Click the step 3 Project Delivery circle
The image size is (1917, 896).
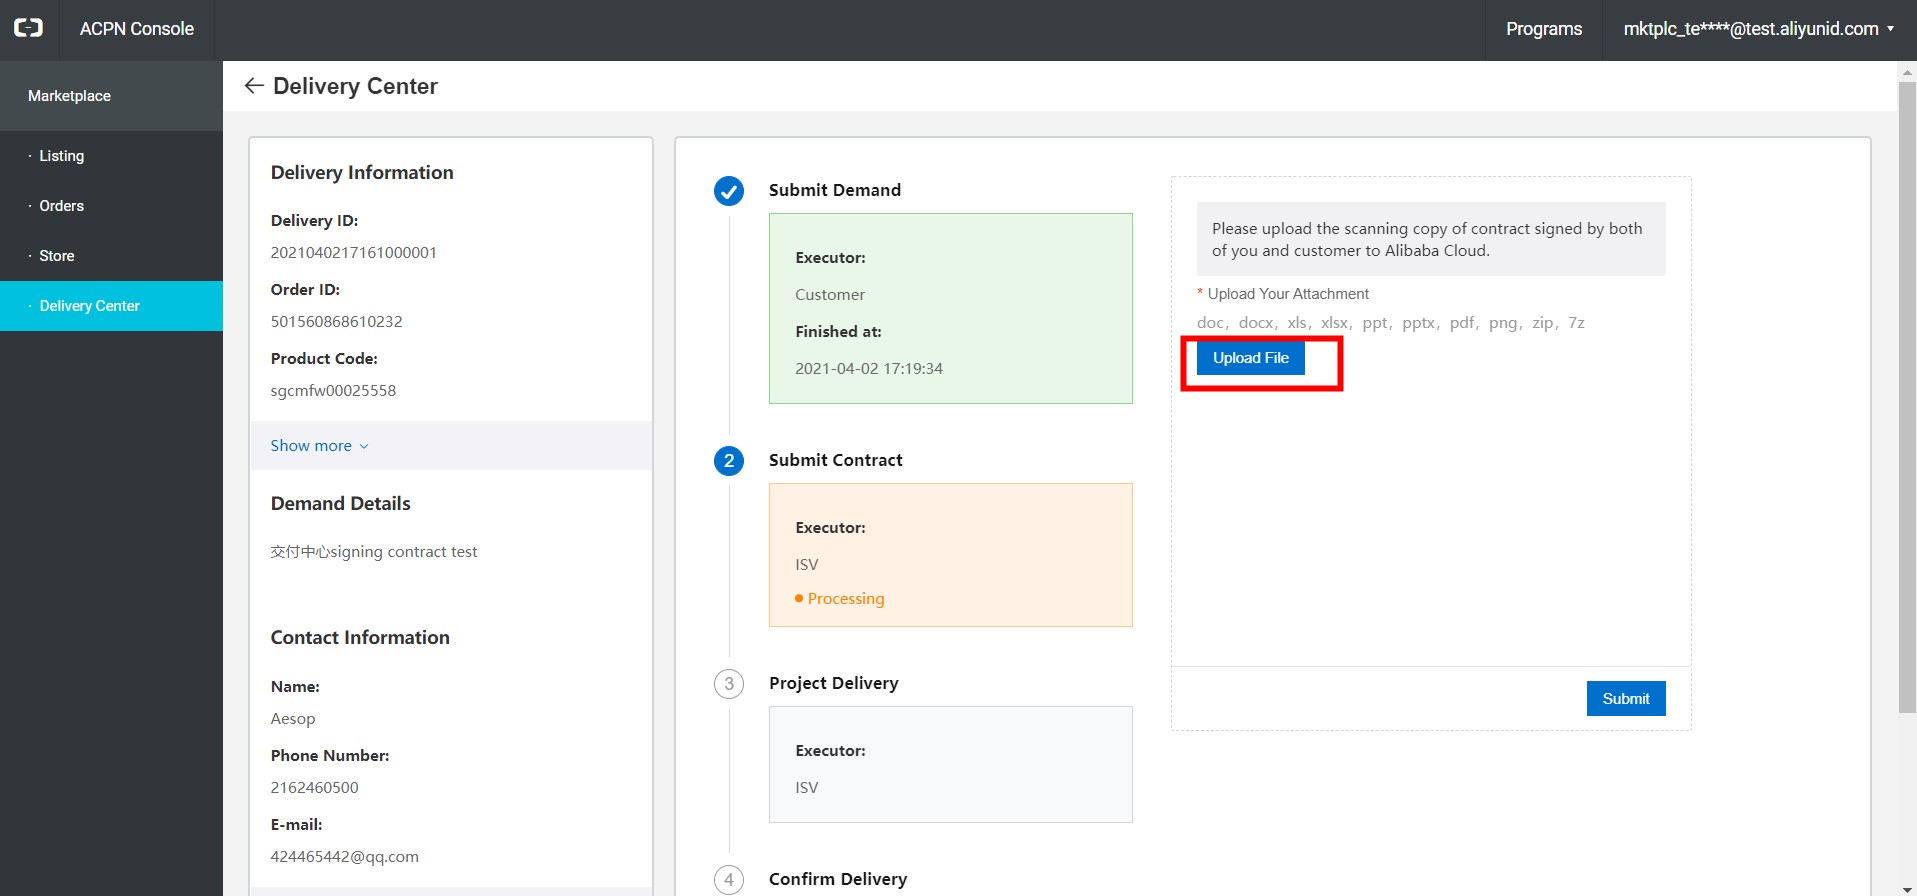[x=729, y=684]
